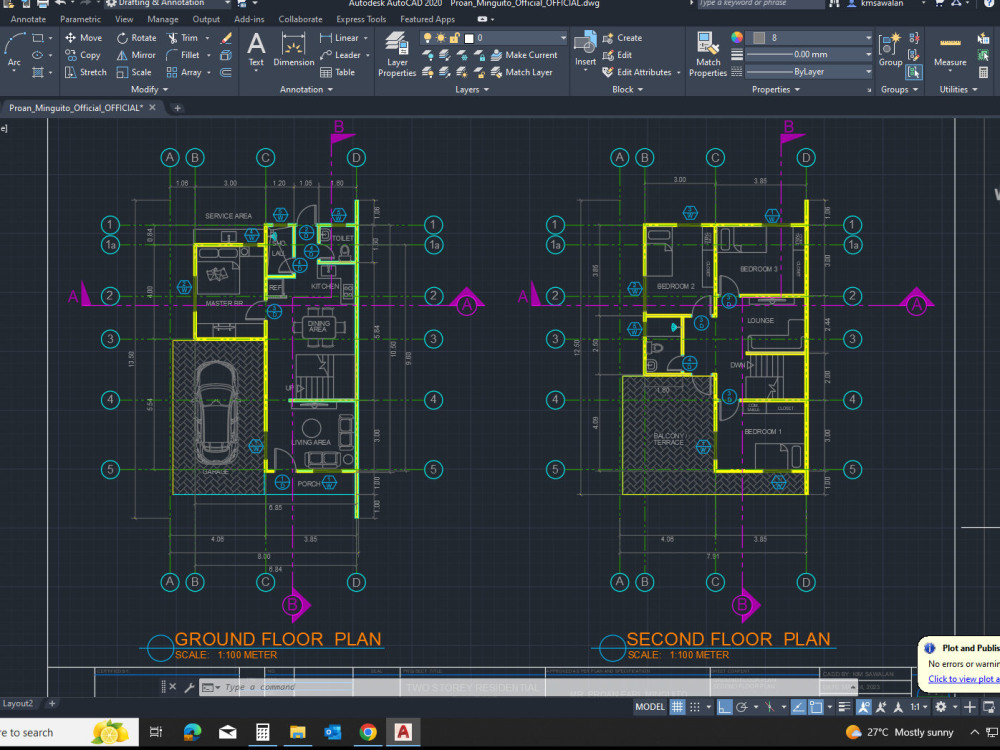Viewport: 1000px width, 750px height.
Task: Open the Mirror tool
Action: pyautogui.click(x=136, y=55)
